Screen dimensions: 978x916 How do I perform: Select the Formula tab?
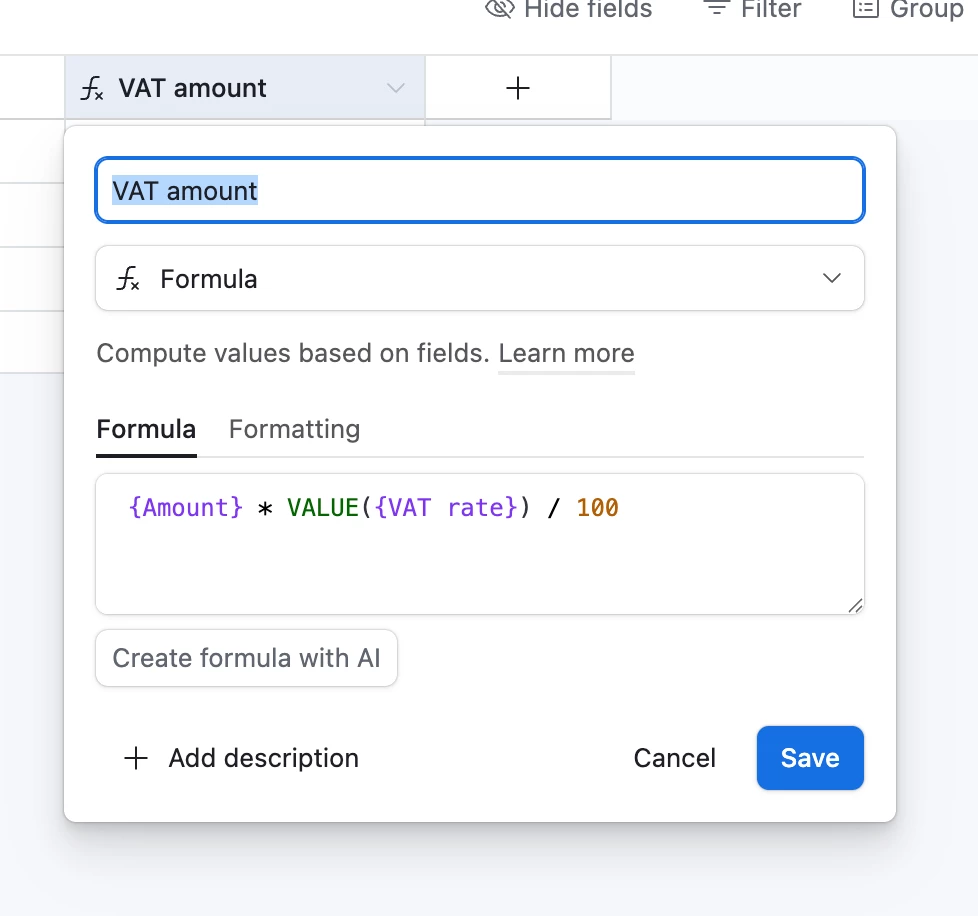click(x=146, y=429)
